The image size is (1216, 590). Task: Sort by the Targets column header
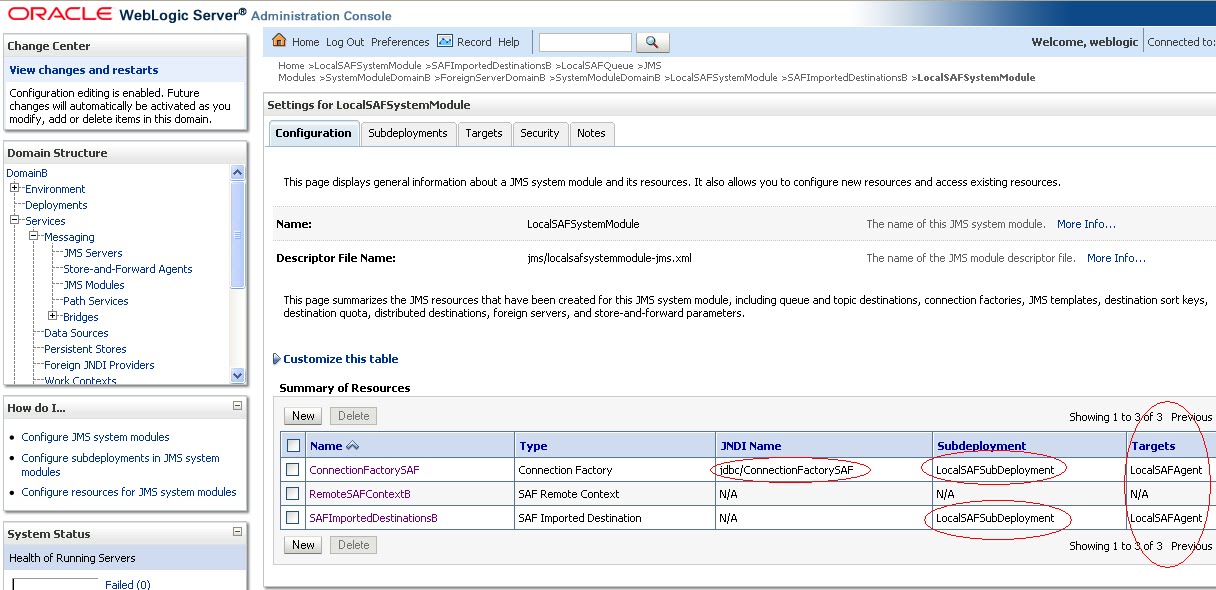tap(1153, 446)
